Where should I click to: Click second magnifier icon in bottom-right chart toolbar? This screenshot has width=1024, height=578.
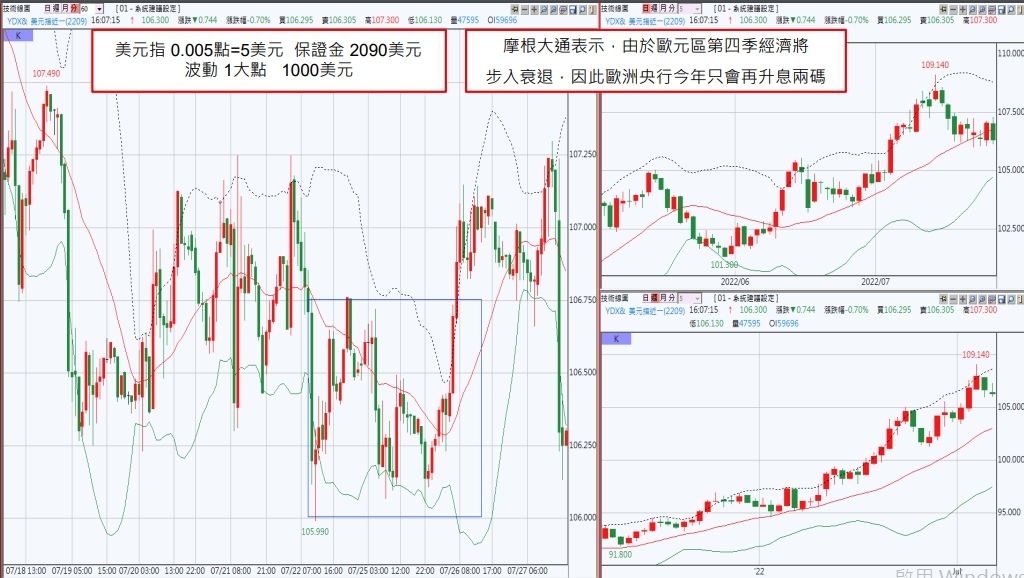982,299
